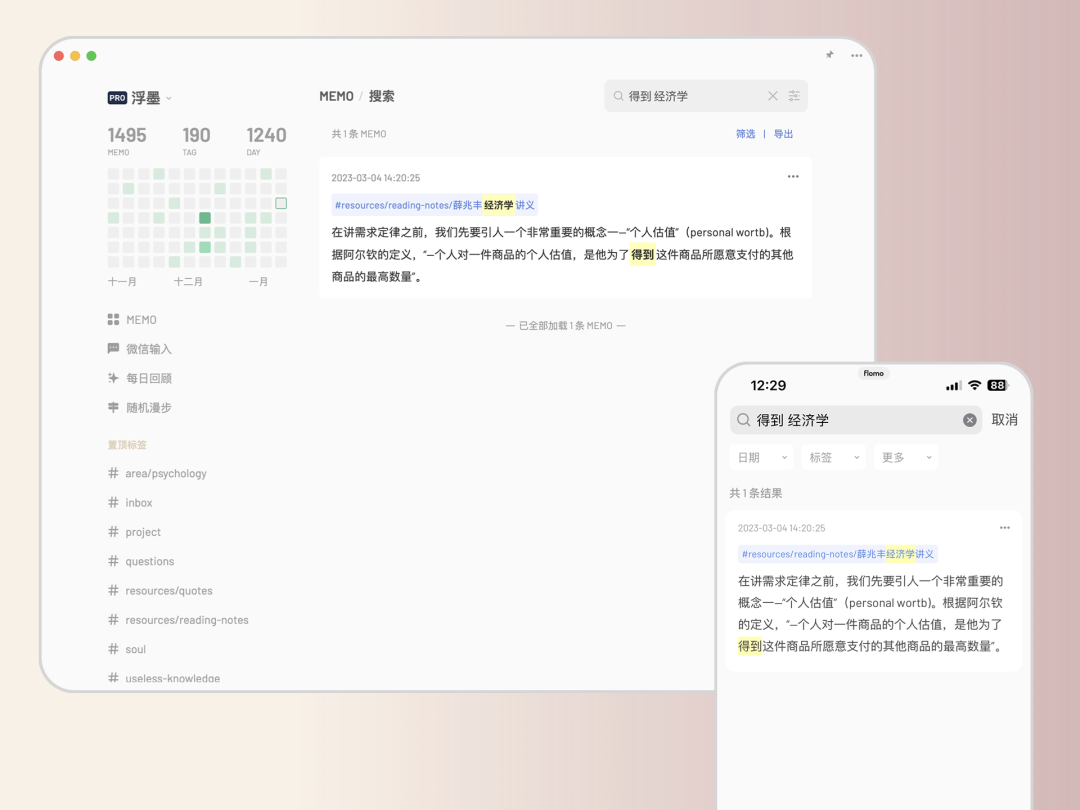The width and height of the screenshot is (1080, 810).
Task: Tap the phone search magnifier icon
Action: pos(743,420)
